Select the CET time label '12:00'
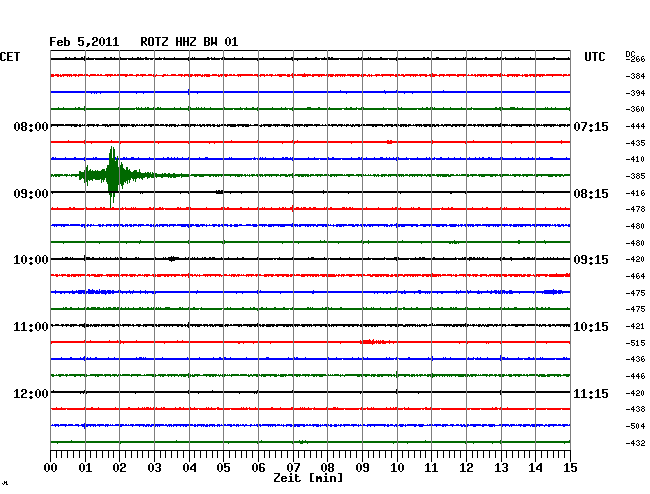The width and height of the screenshot is (650, 494). 31,393
